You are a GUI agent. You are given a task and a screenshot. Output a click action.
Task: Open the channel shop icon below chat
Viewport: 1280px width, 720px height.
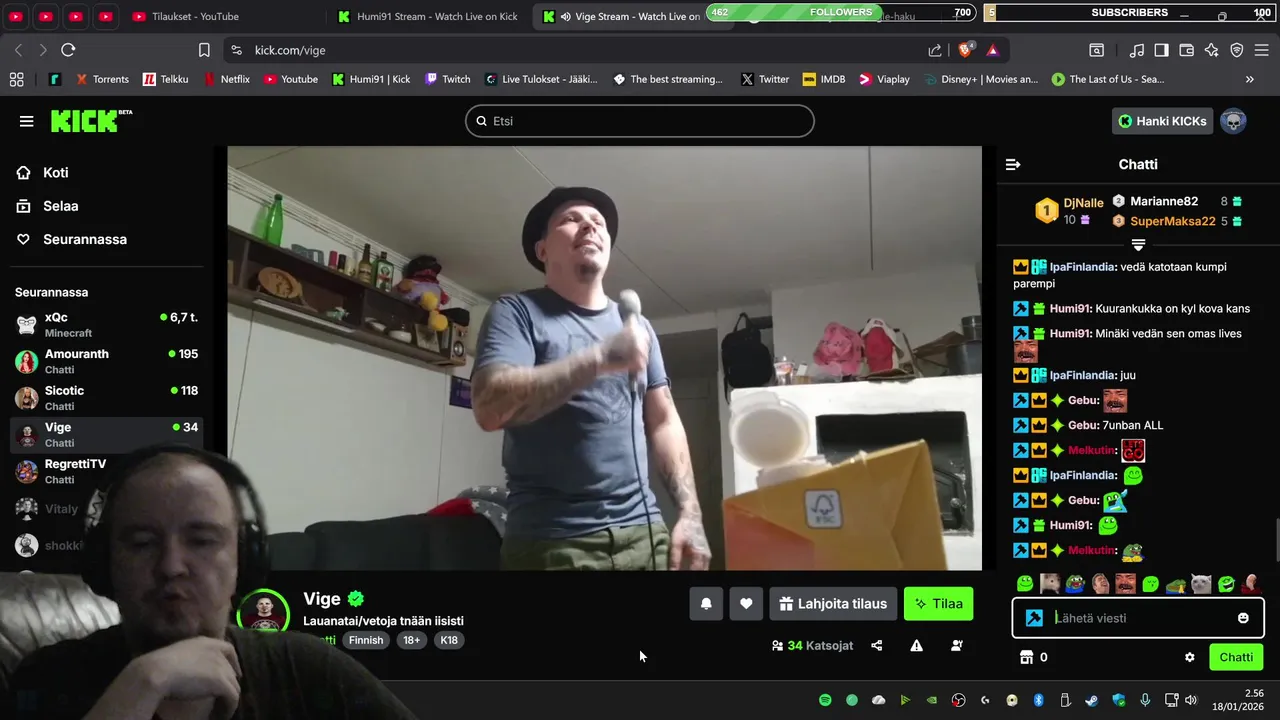click(x=1025, y=657)
